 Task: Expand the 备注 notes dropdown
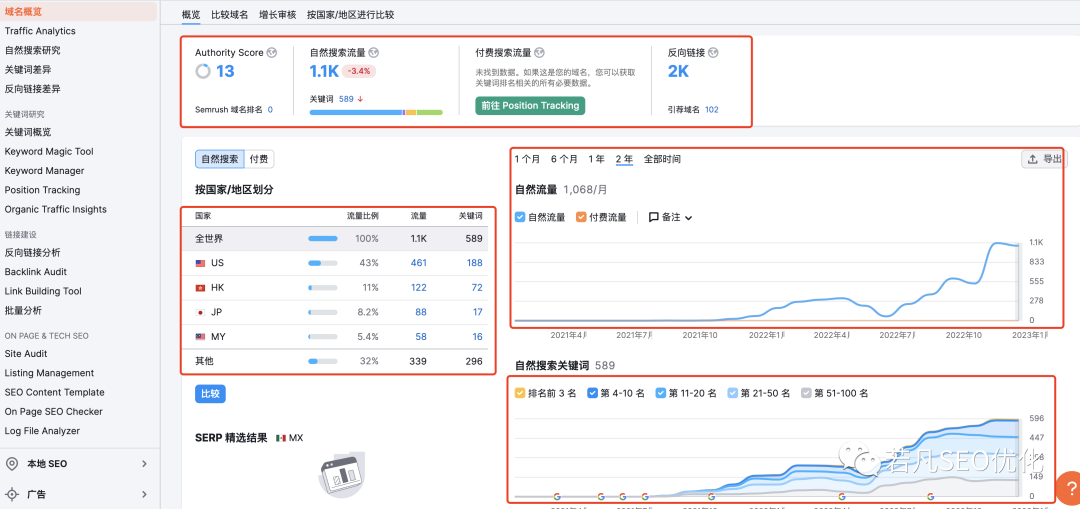click(x=670, y=217)
